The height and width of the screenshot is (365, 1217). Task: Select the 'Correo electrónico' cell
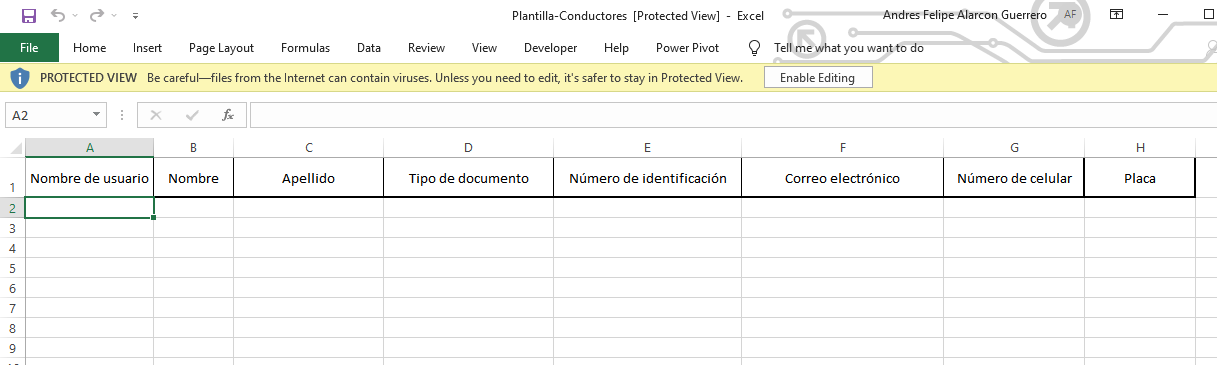[842, 178]
